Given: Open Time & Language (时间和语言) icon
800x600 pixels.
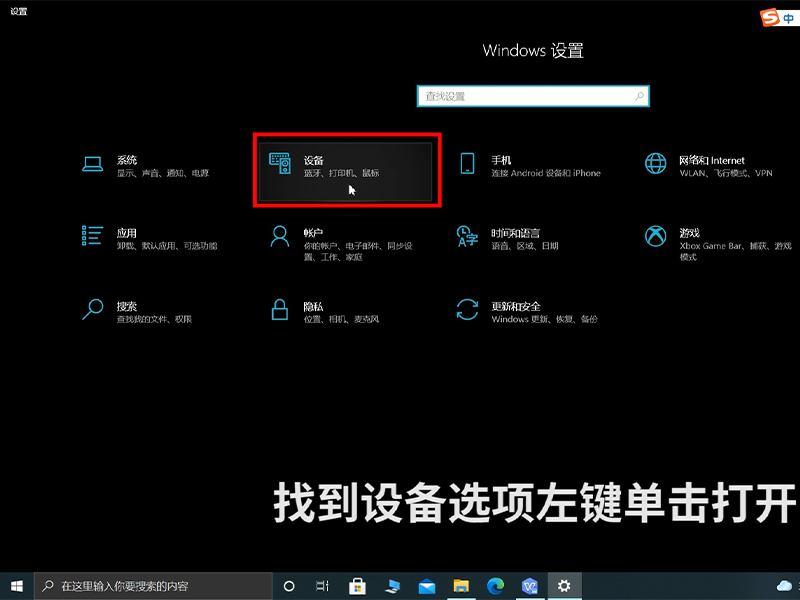Looking at the screenshot, I should tap(467, 236).
